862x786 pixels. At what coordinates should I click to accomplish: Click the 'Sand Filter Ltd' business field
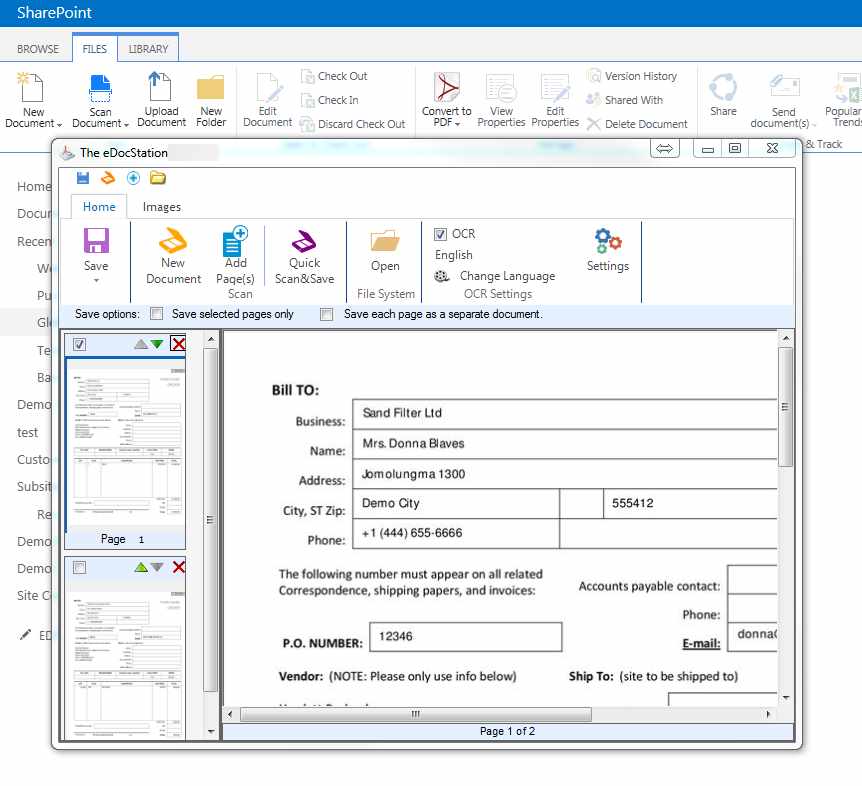pyautogui.click(x=565, y=413)
